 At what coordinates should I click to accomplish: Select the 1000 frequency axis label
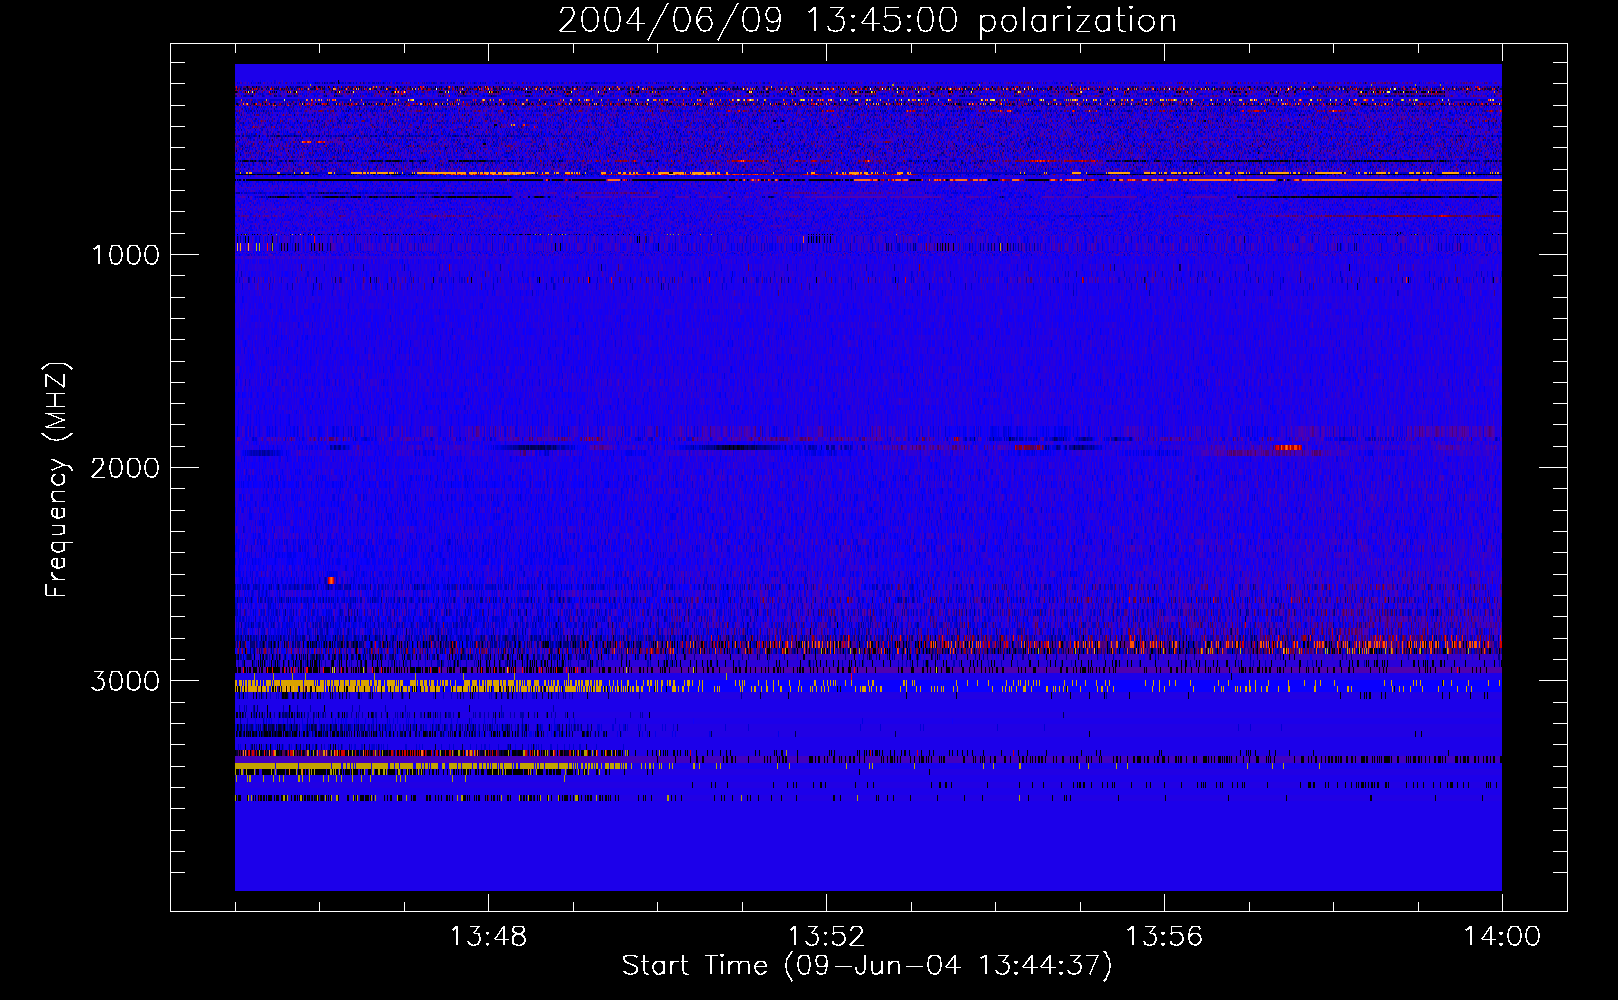[125, 255]
